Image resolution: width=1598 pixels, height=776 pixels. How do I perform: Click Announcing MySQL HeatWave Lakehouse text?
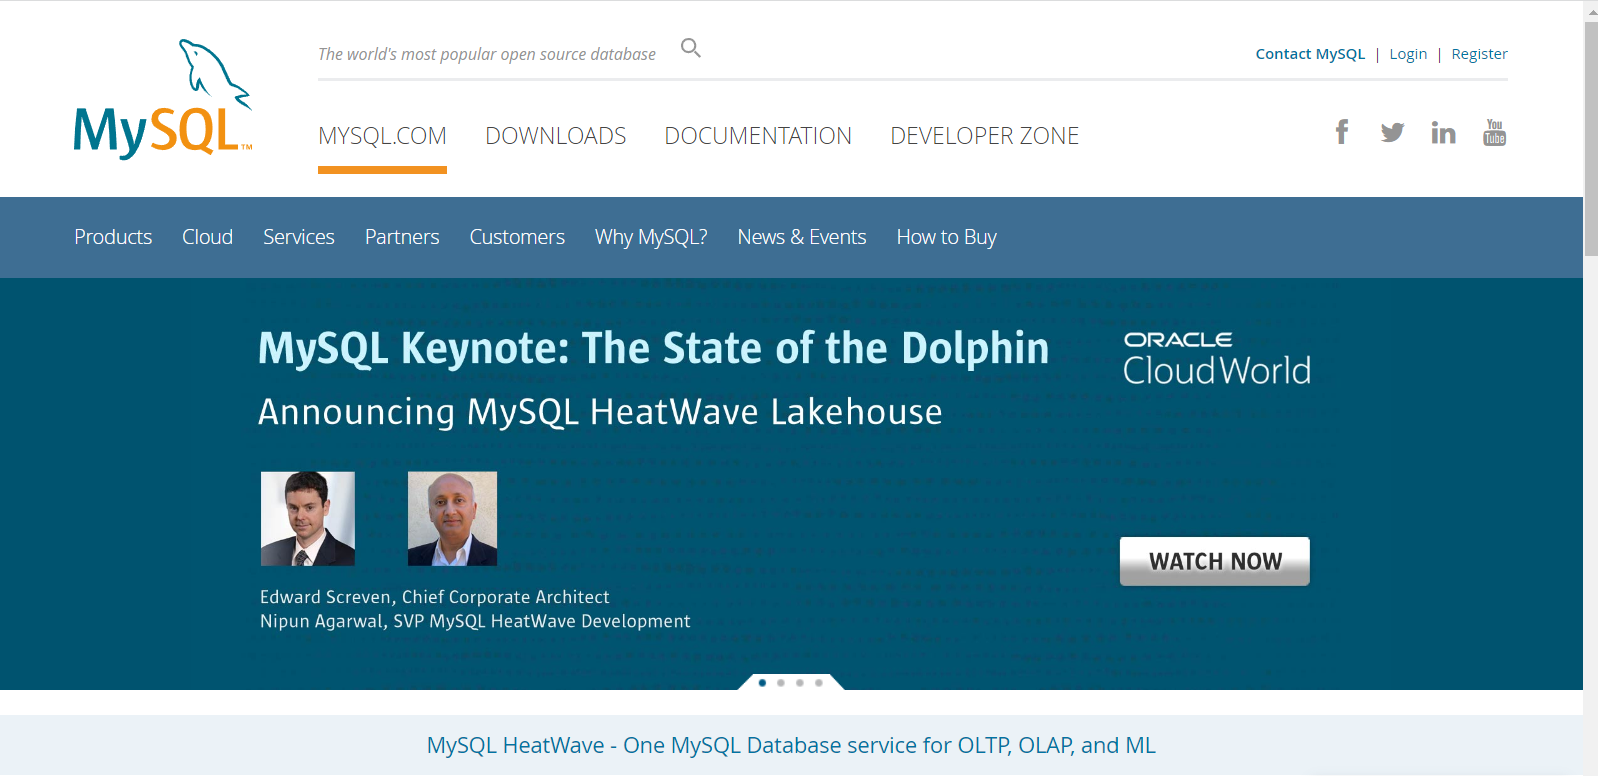(600, 412)
